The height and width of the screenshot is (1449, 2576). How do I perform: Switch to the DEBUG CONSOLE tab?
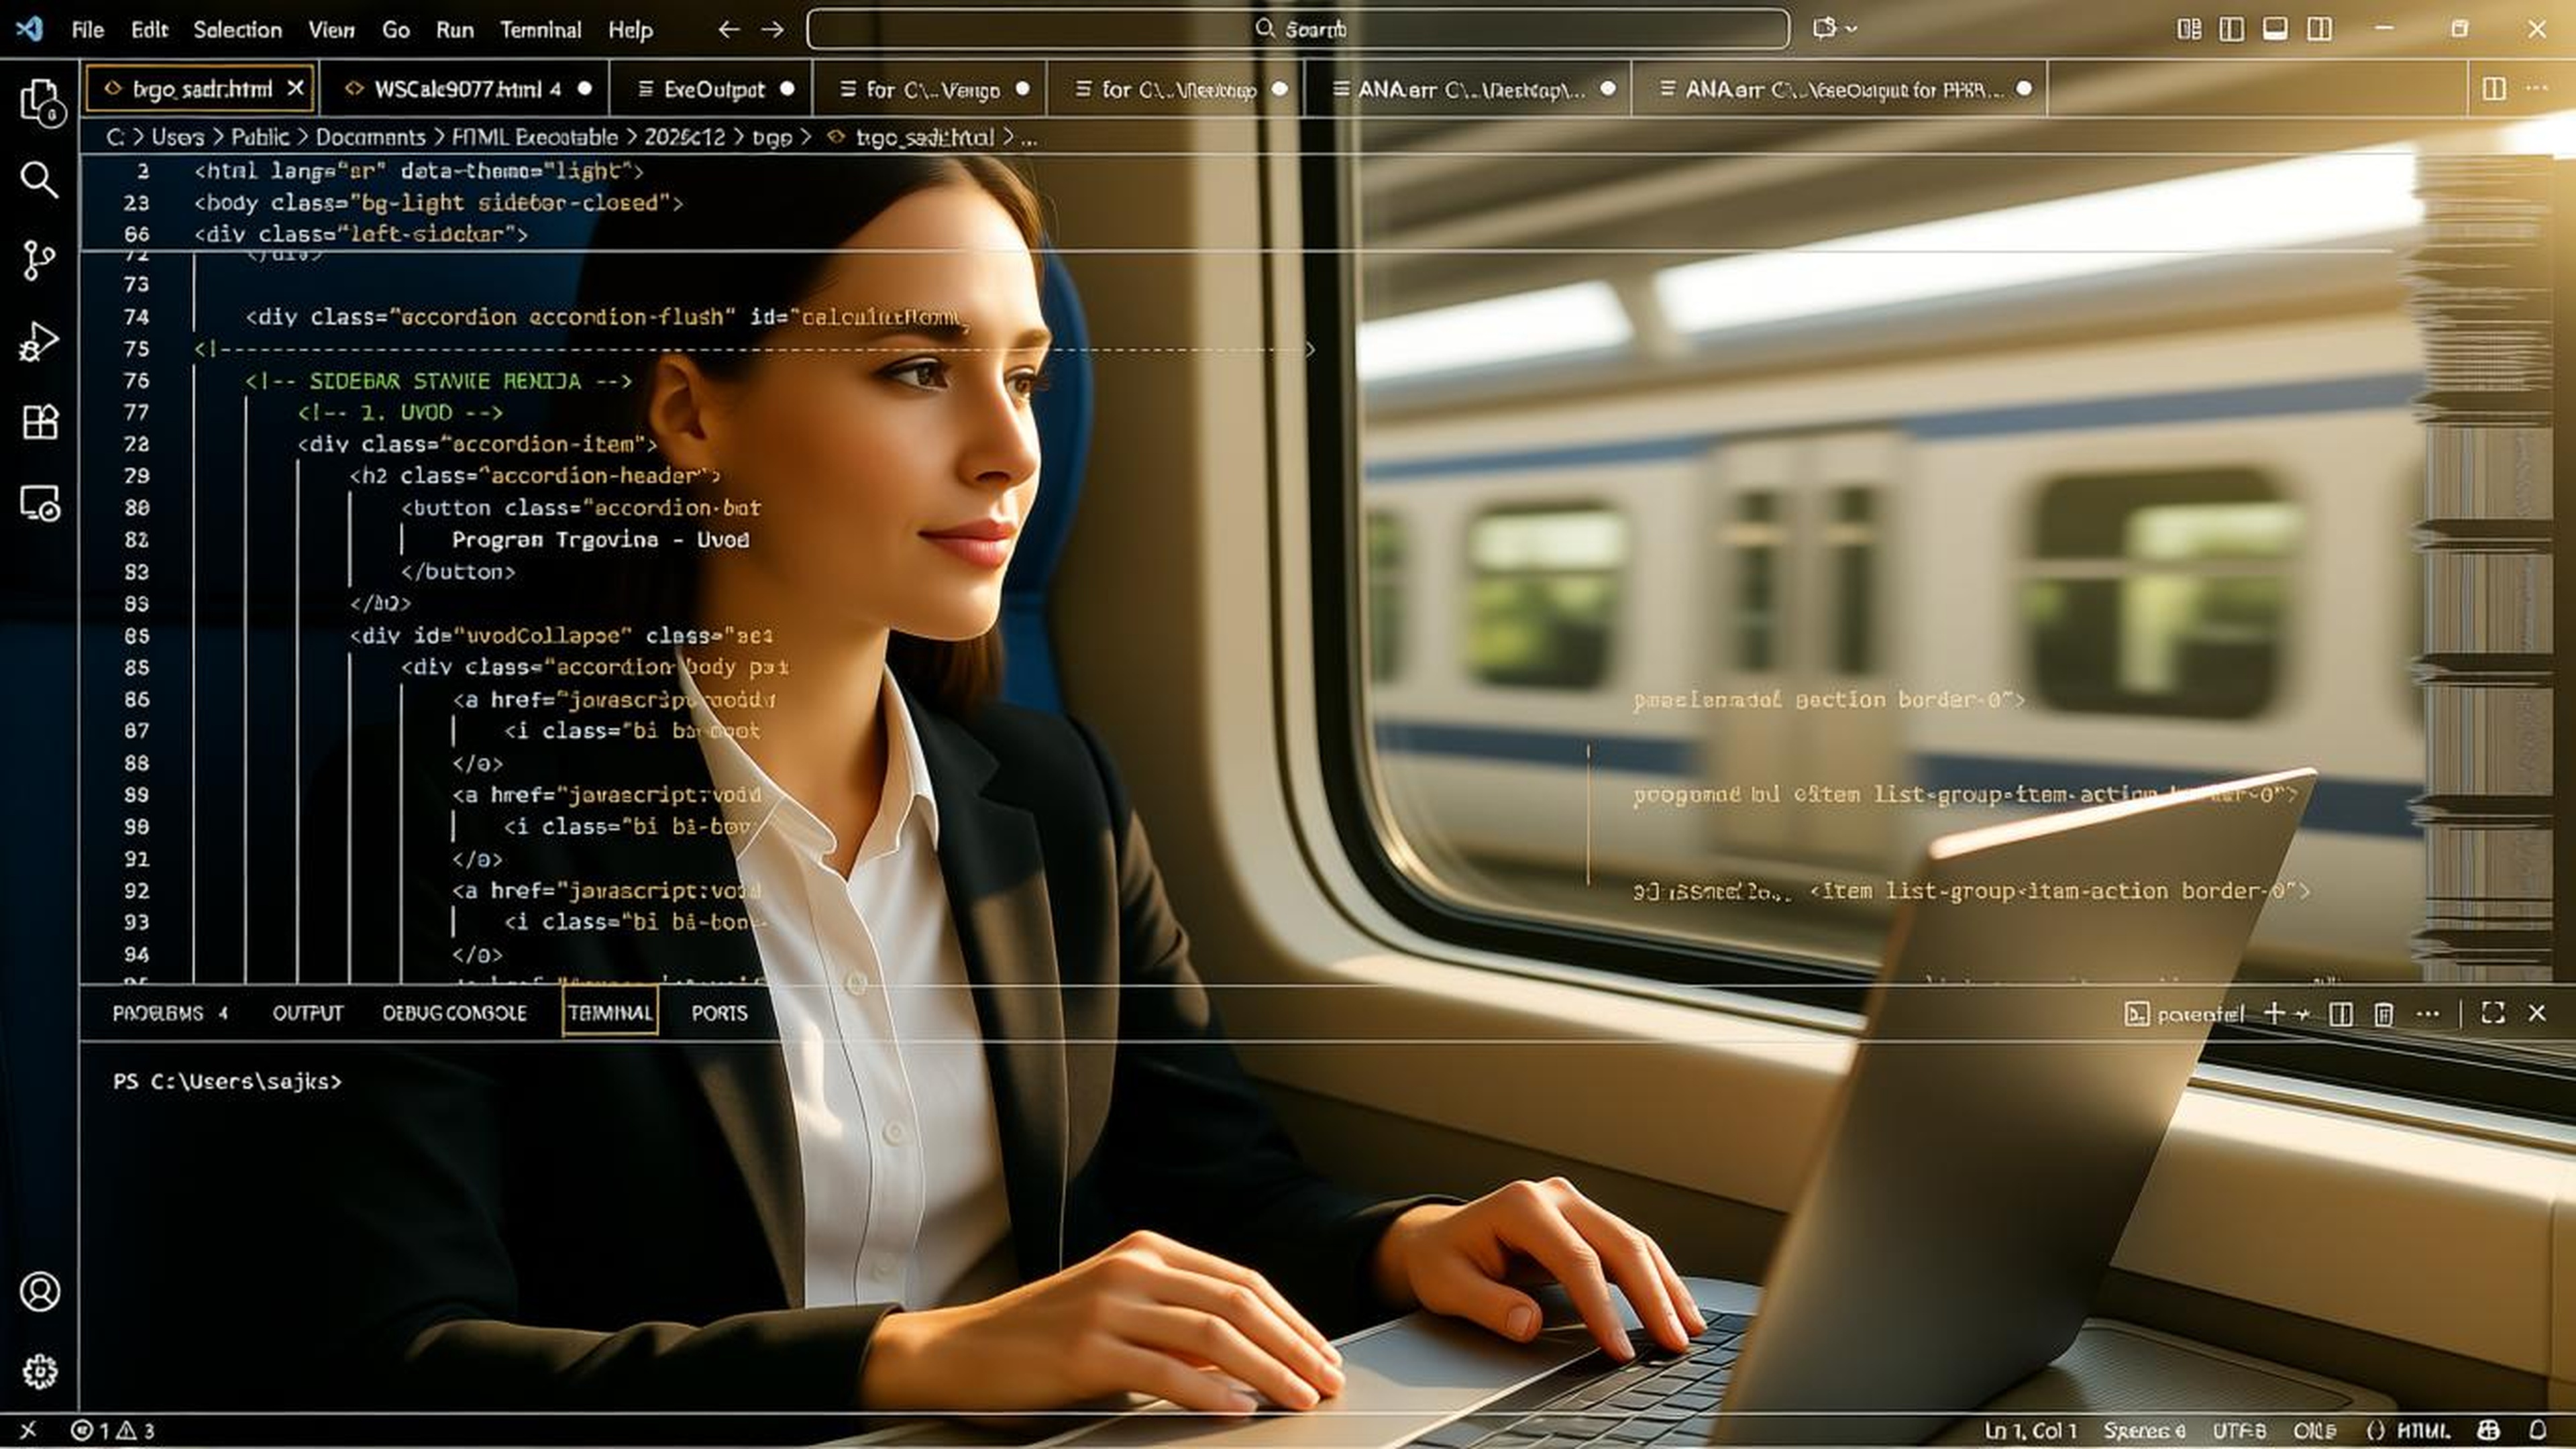tap(454, 1013)
